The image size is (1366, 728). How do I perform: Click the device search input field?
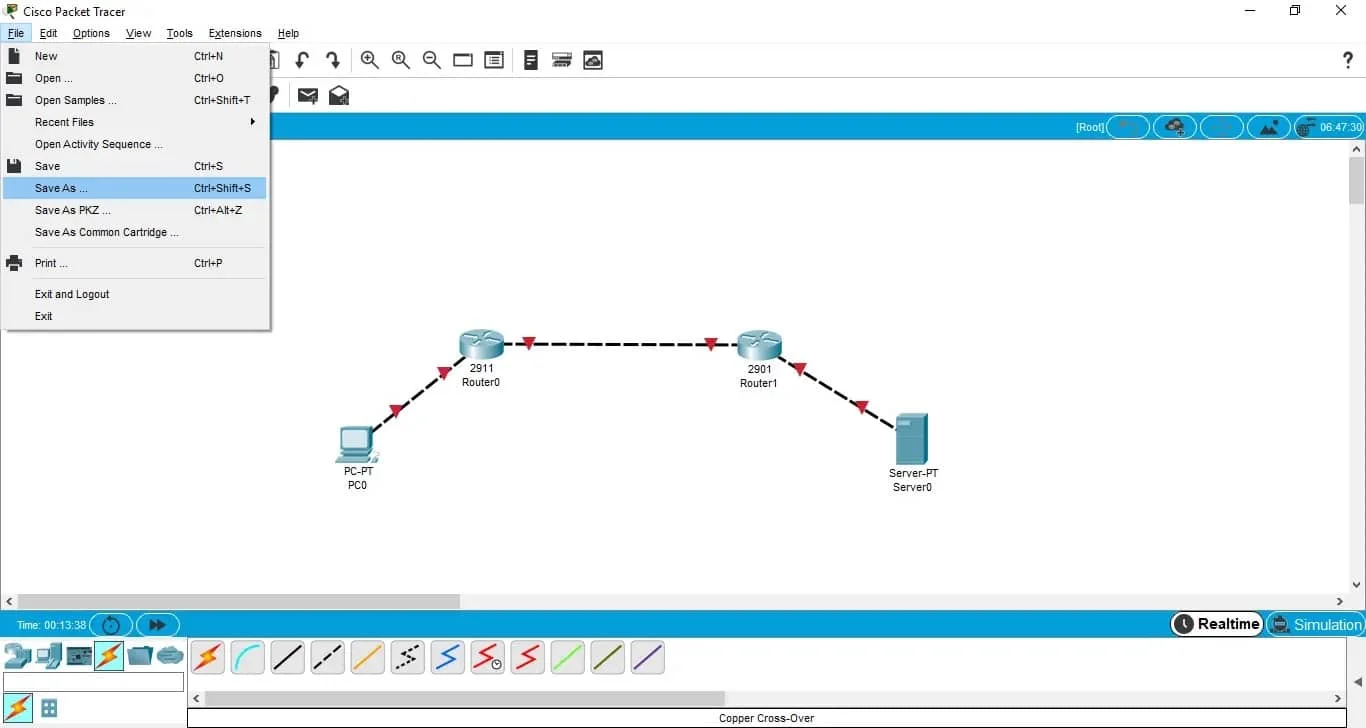tap(94, 682)
